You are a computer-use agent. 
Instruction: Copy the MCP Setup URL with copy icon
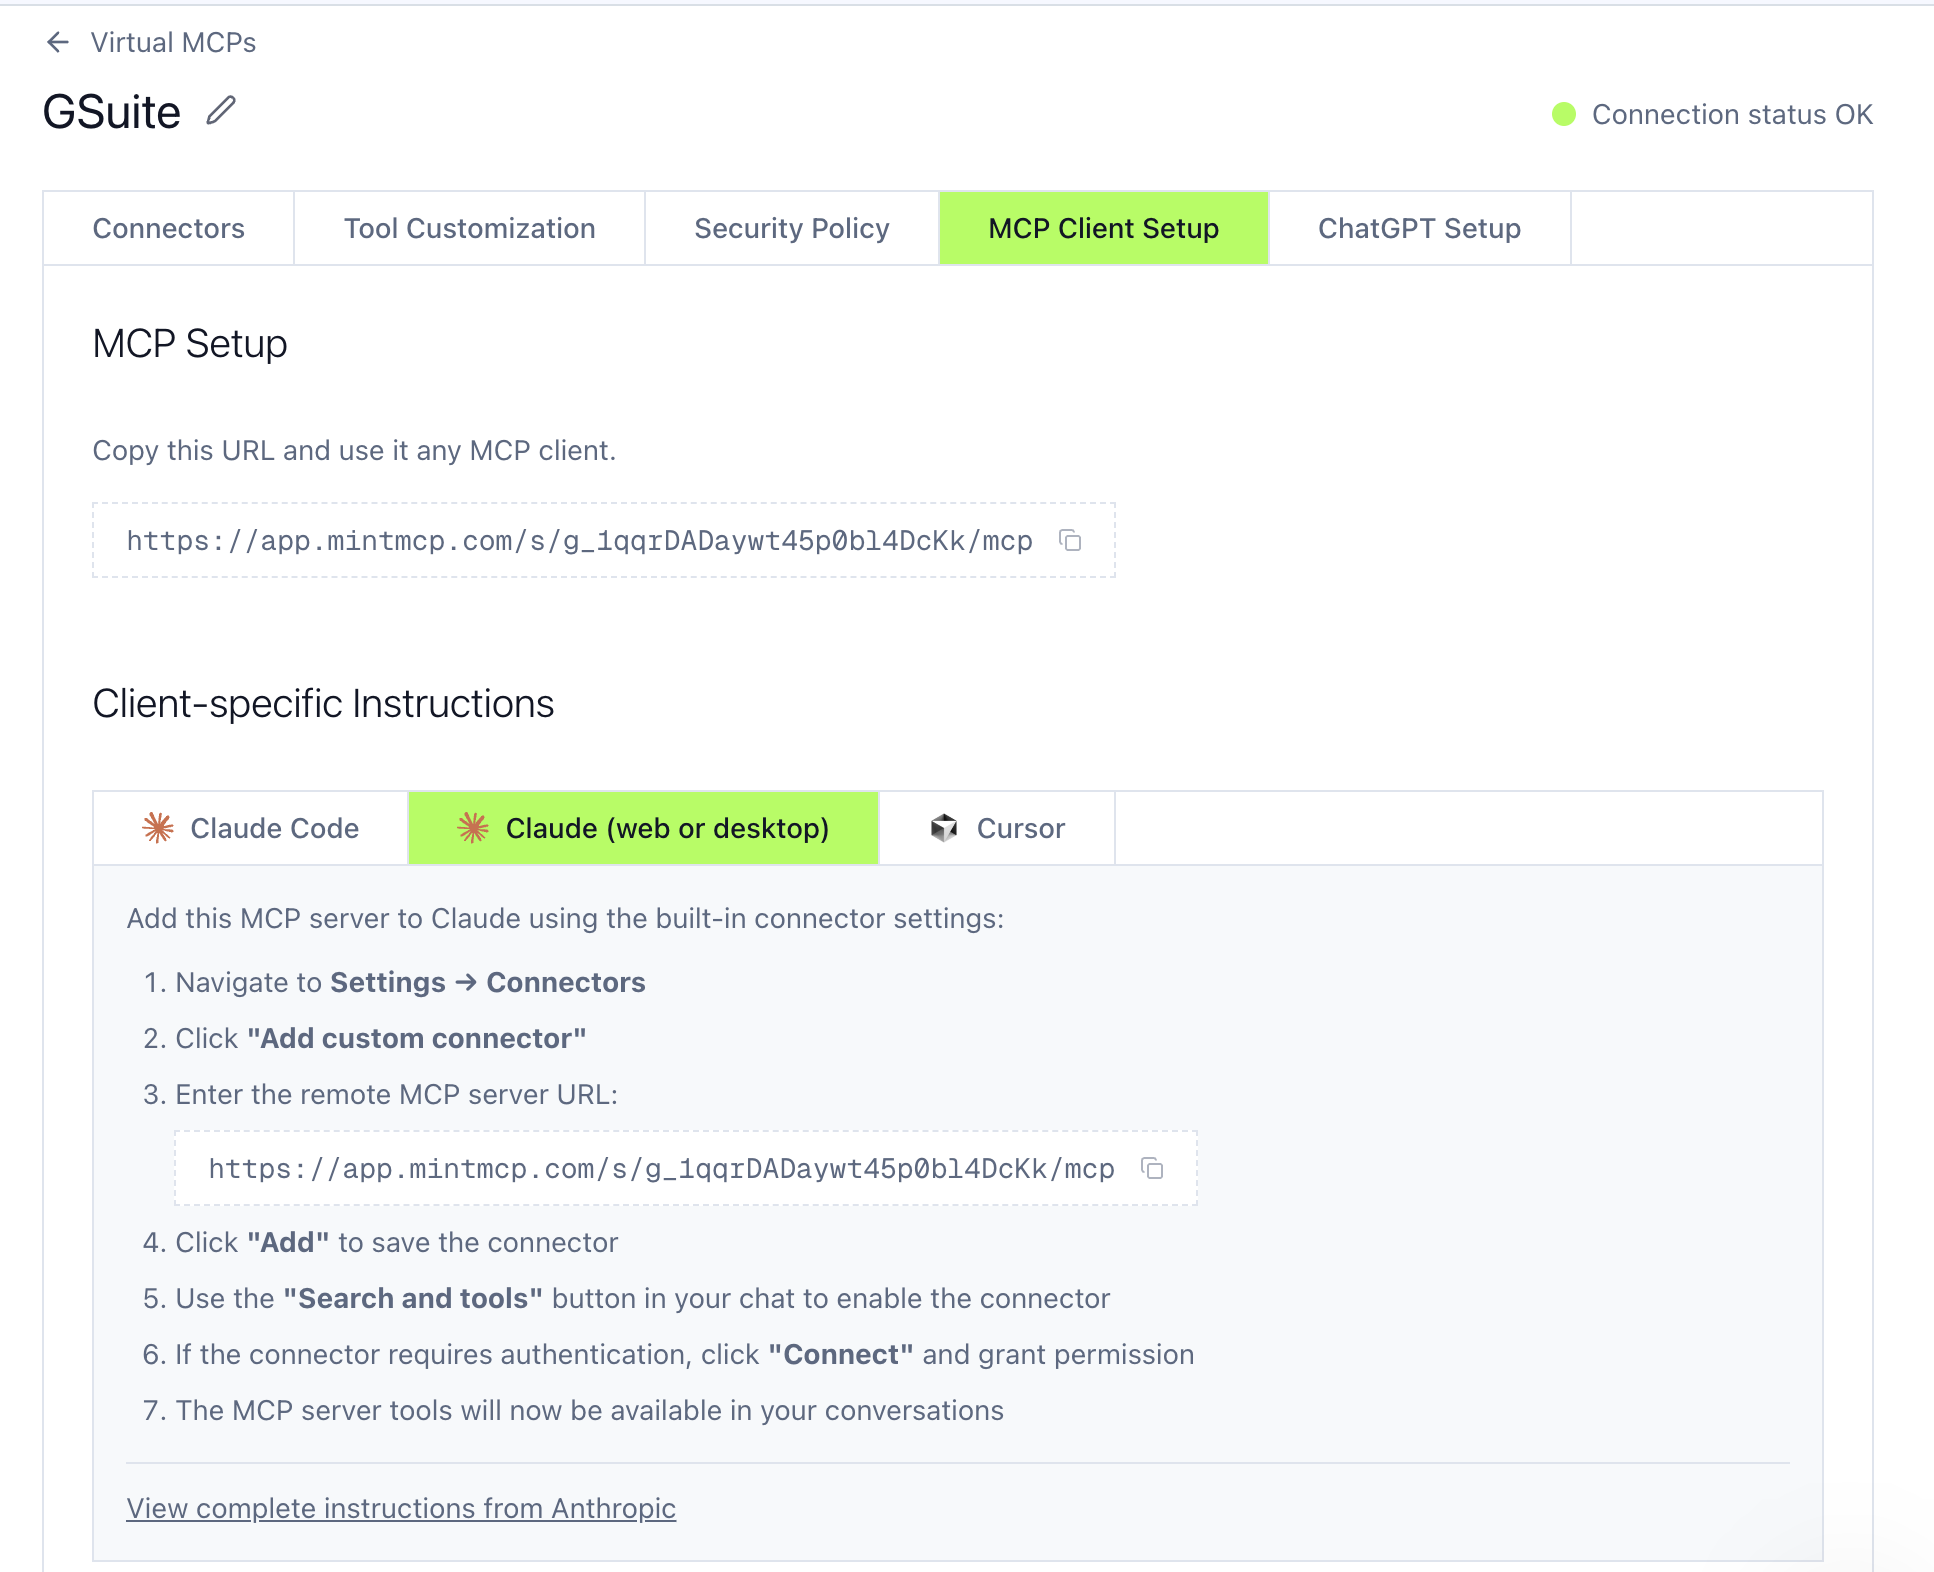tap(1070, 541)
